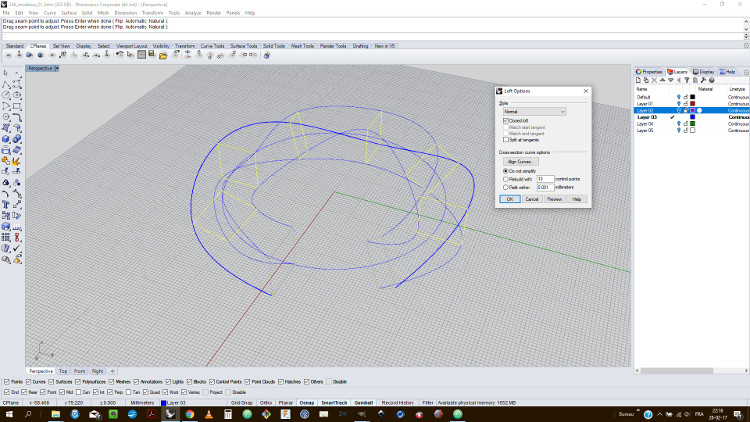This screenshot has width=750, height=422.
Task: Click Help button in Loft Options
Action: click(x=577, y=199)
